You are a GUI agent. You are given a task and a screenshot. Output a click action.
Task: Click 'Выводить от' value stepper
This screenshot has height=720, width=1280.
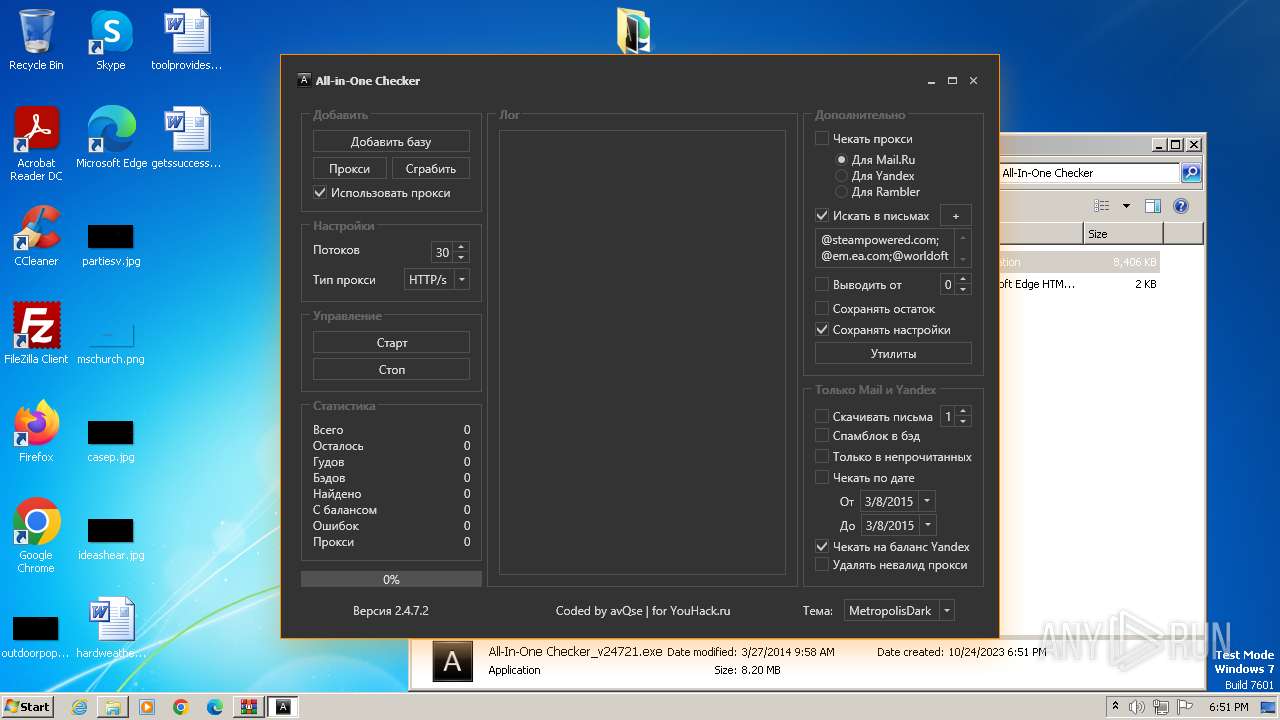coord(963,285)
